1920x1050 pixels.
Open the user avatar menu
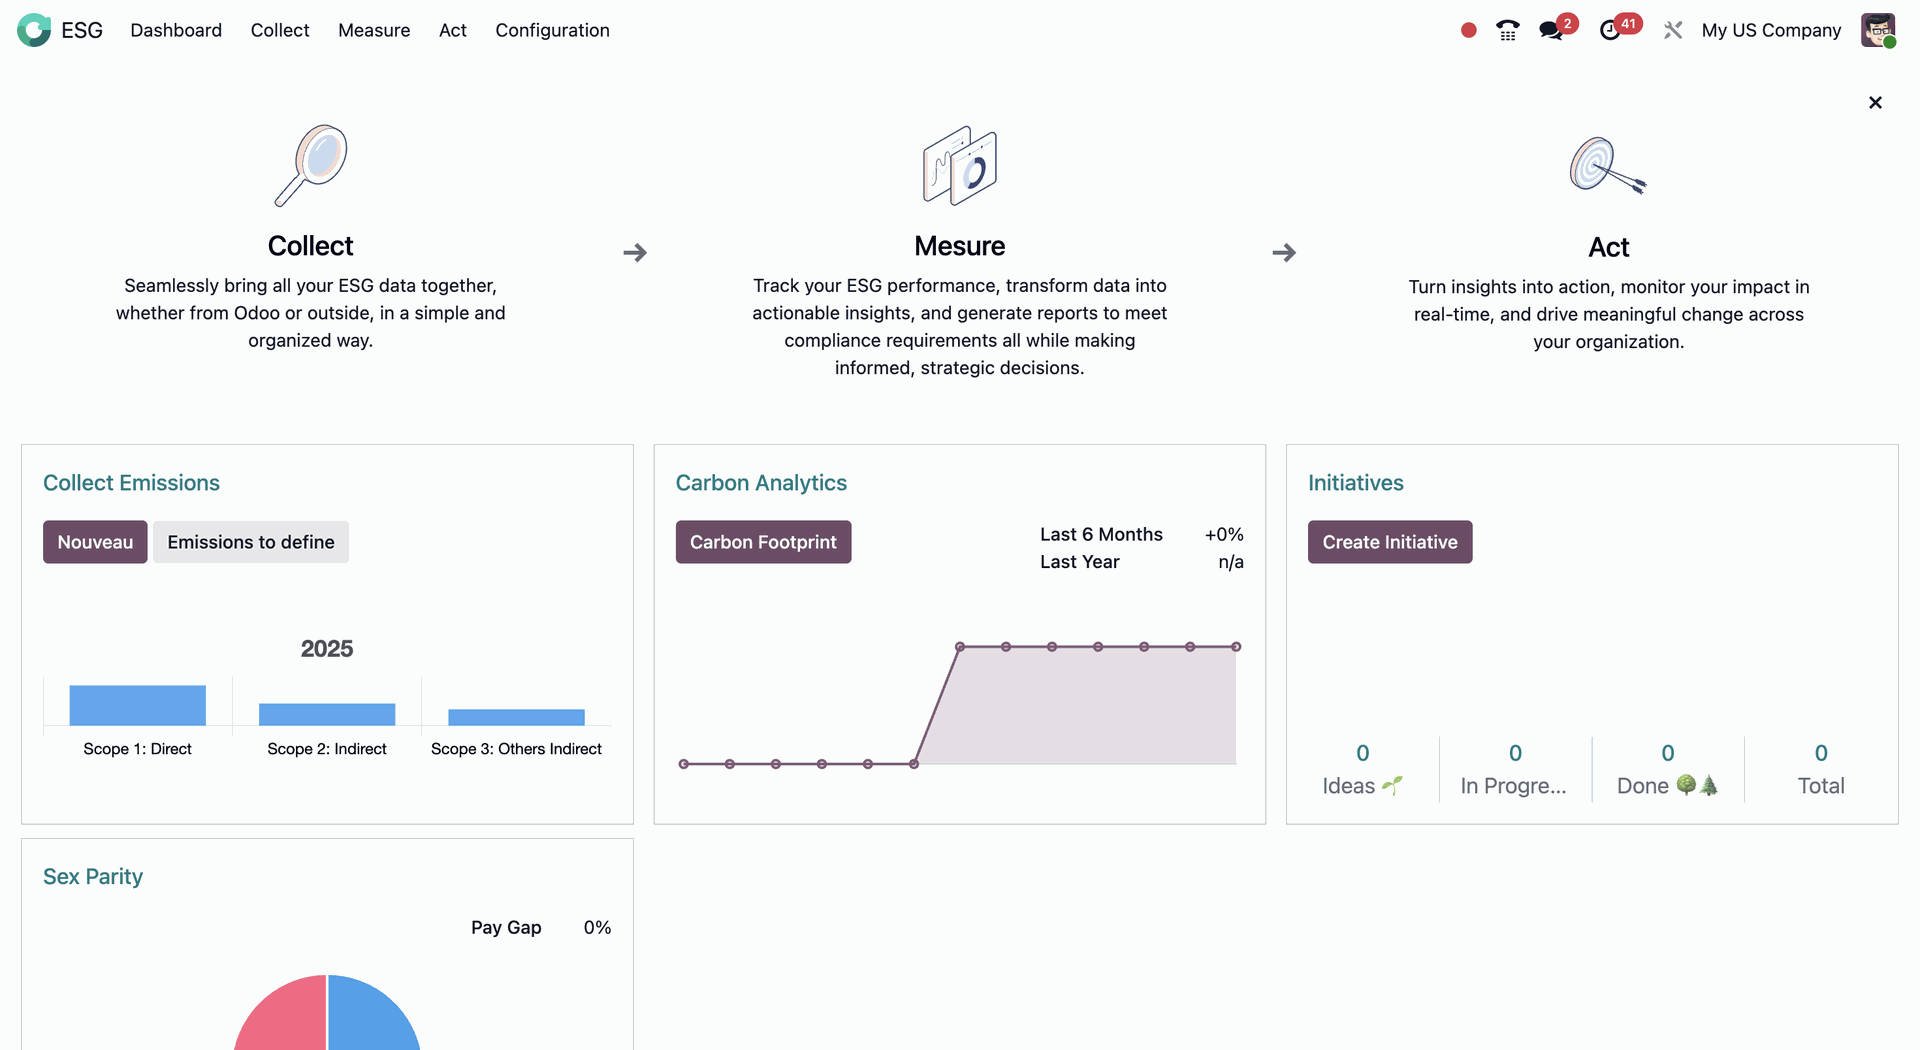[x=1877, y=30]
